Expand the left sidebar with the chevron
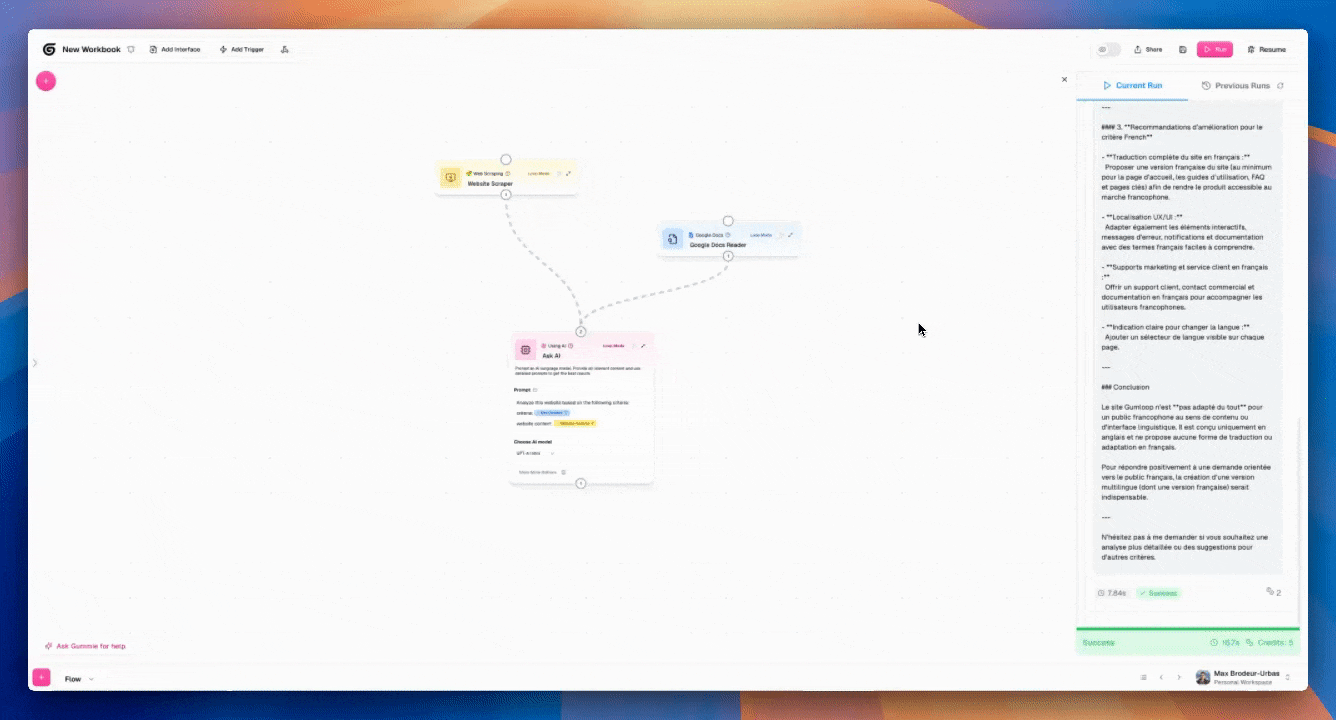Viewport: 1336px width, 720px height. coord(35,363)
